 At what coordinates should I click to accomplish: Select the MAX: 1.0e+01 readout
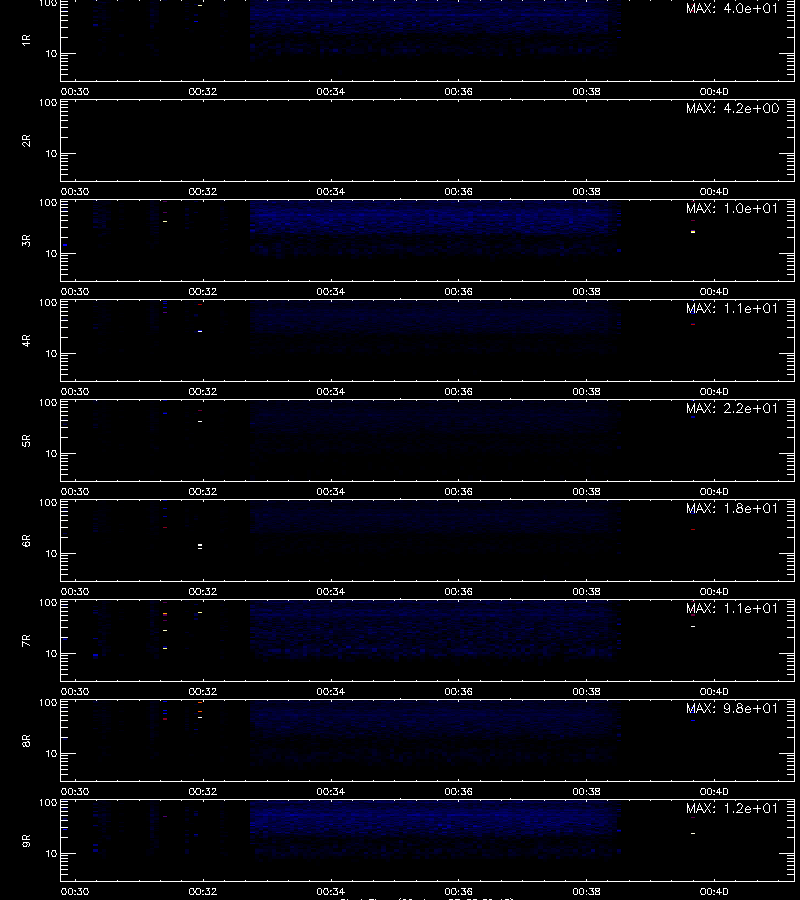click(x=732, y=208)
